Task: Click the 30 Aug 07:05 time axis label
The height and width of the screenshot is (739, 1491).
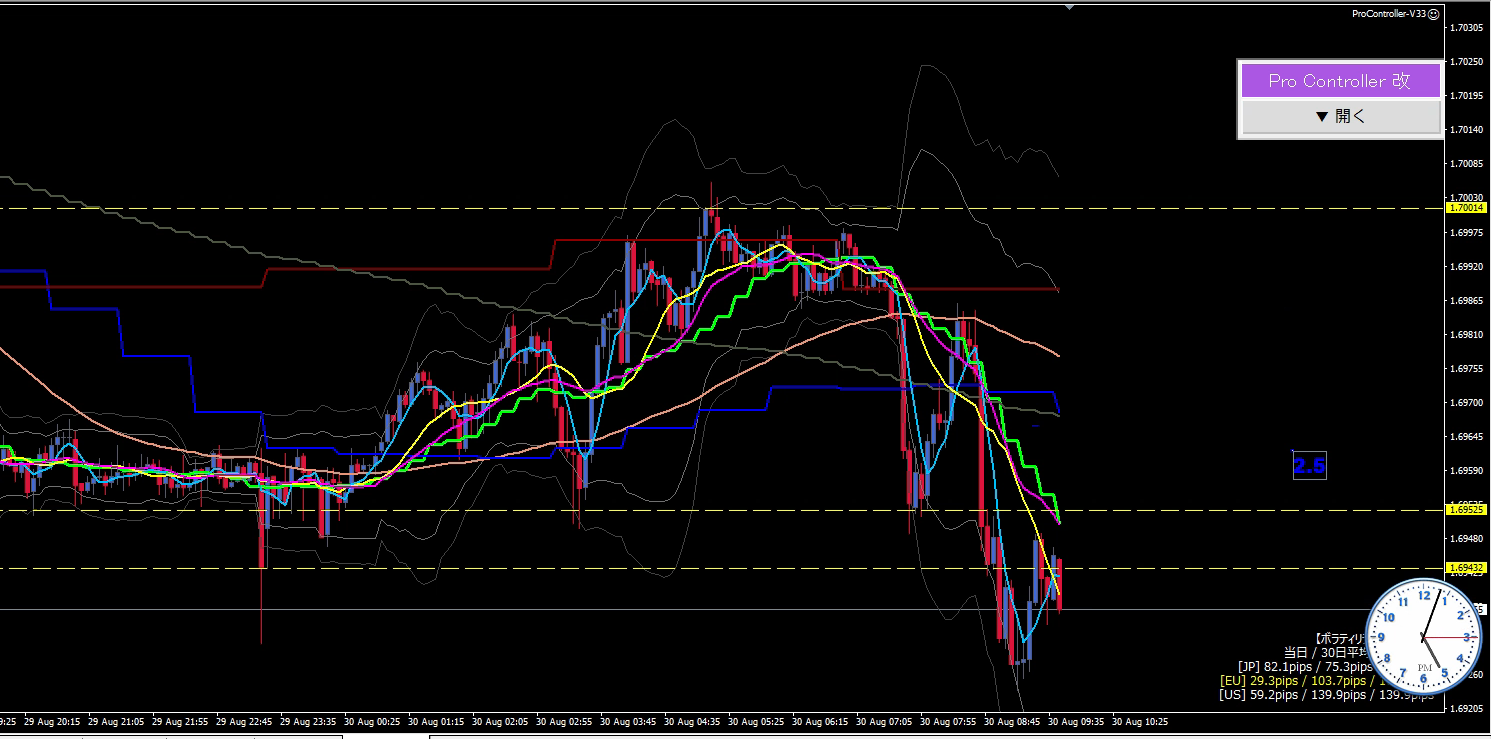Action: tap(884, 721)
